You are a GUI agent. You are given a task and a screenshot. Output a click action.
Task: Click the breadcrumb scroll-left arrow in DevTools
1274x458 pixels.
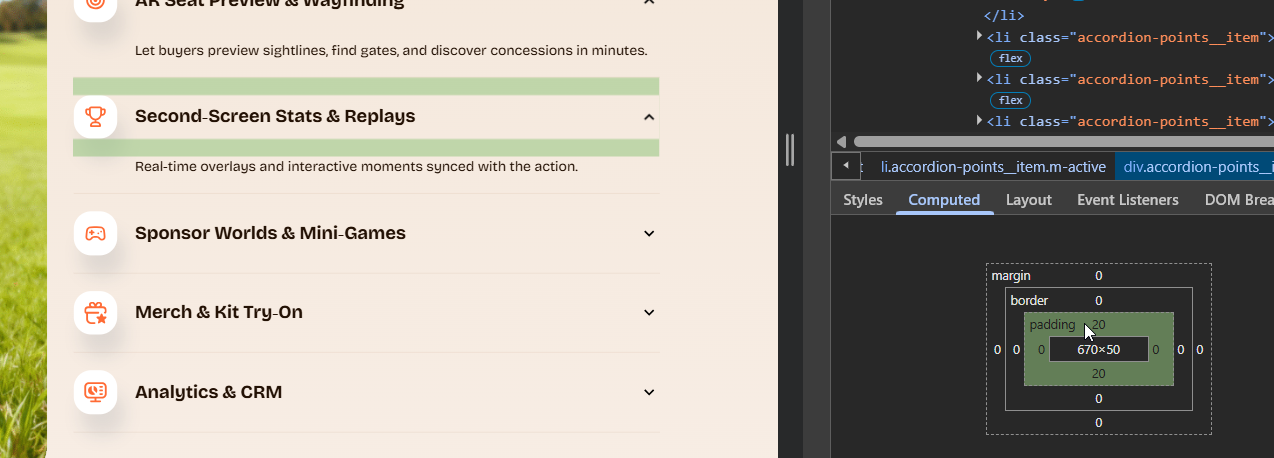pos(846,166)
